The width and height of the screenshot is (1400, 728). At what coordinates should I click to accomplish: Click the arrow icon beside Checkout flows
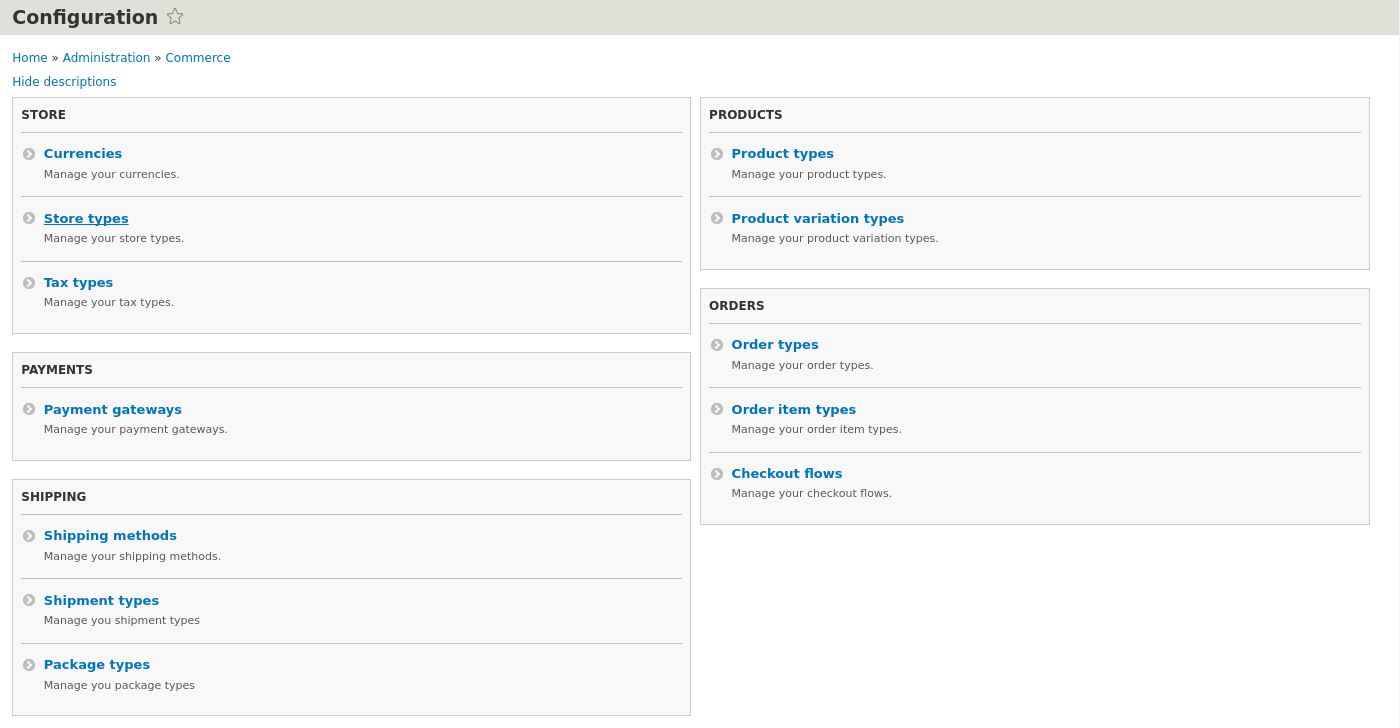tap(717, 474)
